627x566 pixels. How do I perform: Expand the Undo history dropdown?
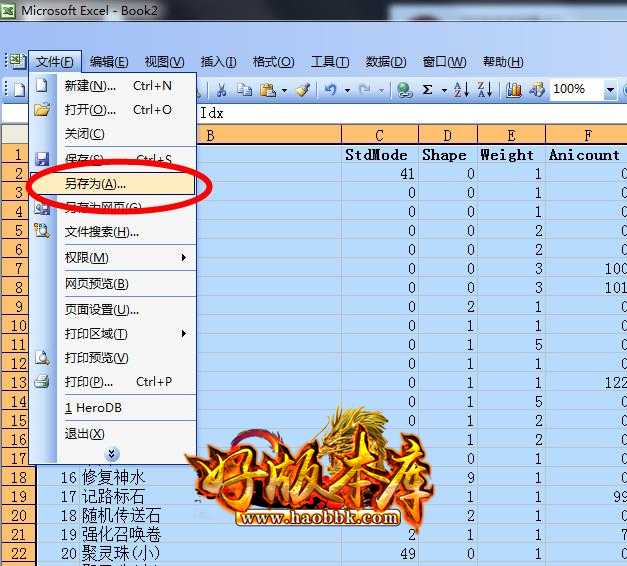pyautogui.click(x=347, y=90)
